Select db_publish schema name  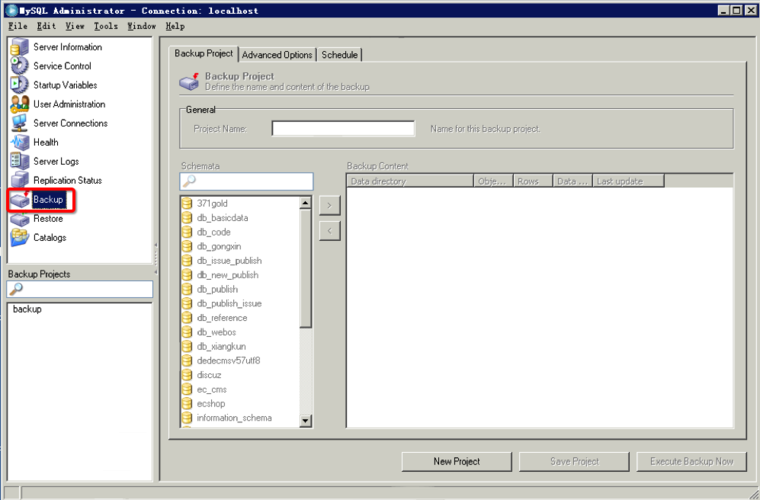(x=217, y=289)
